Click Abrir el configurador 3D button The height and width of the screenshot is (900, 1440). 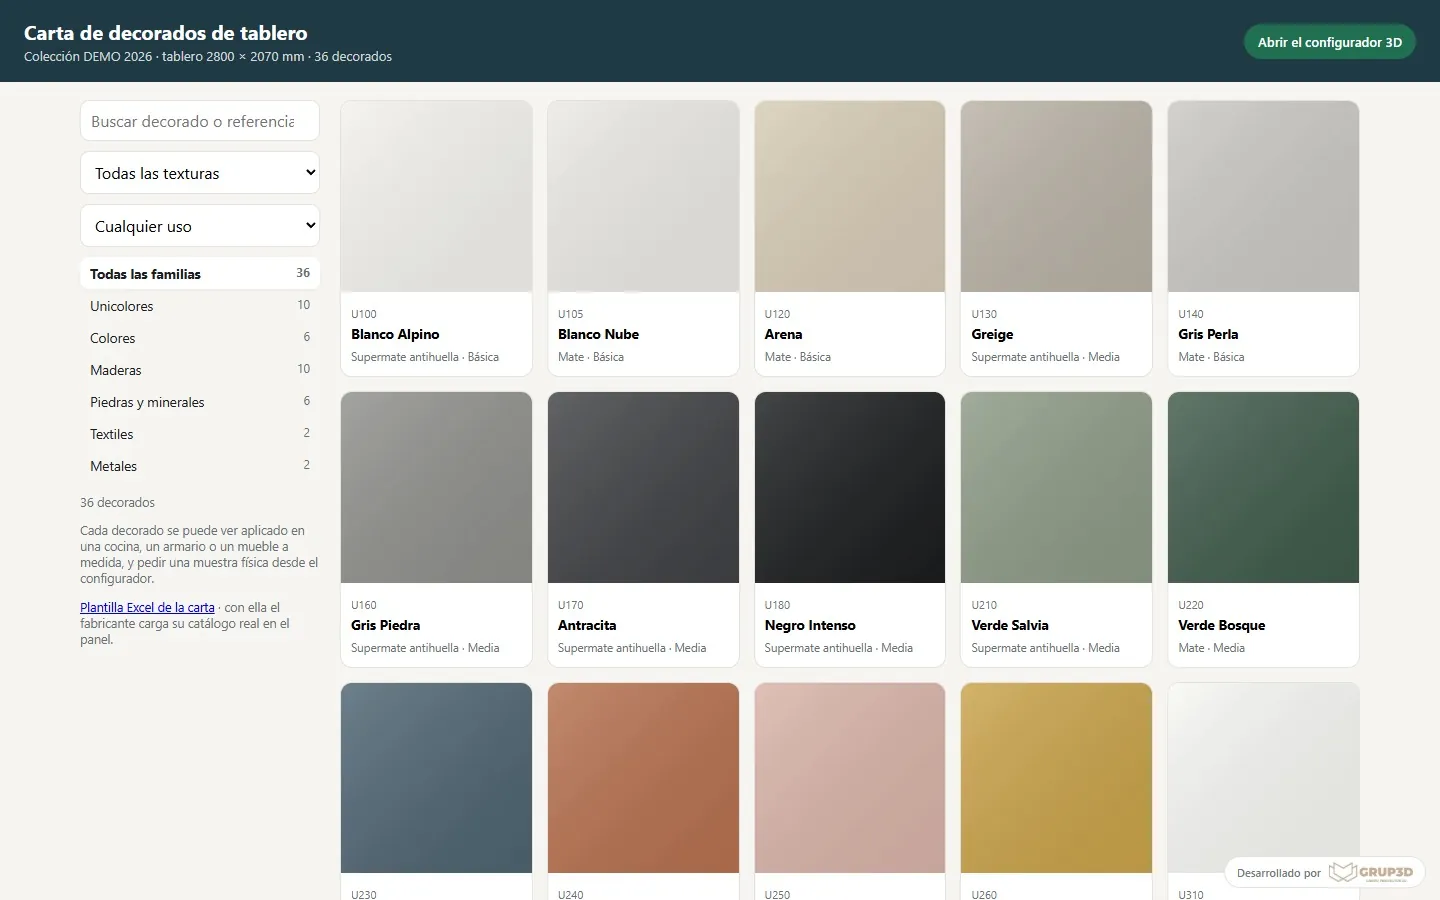[x=1329, y=42]
